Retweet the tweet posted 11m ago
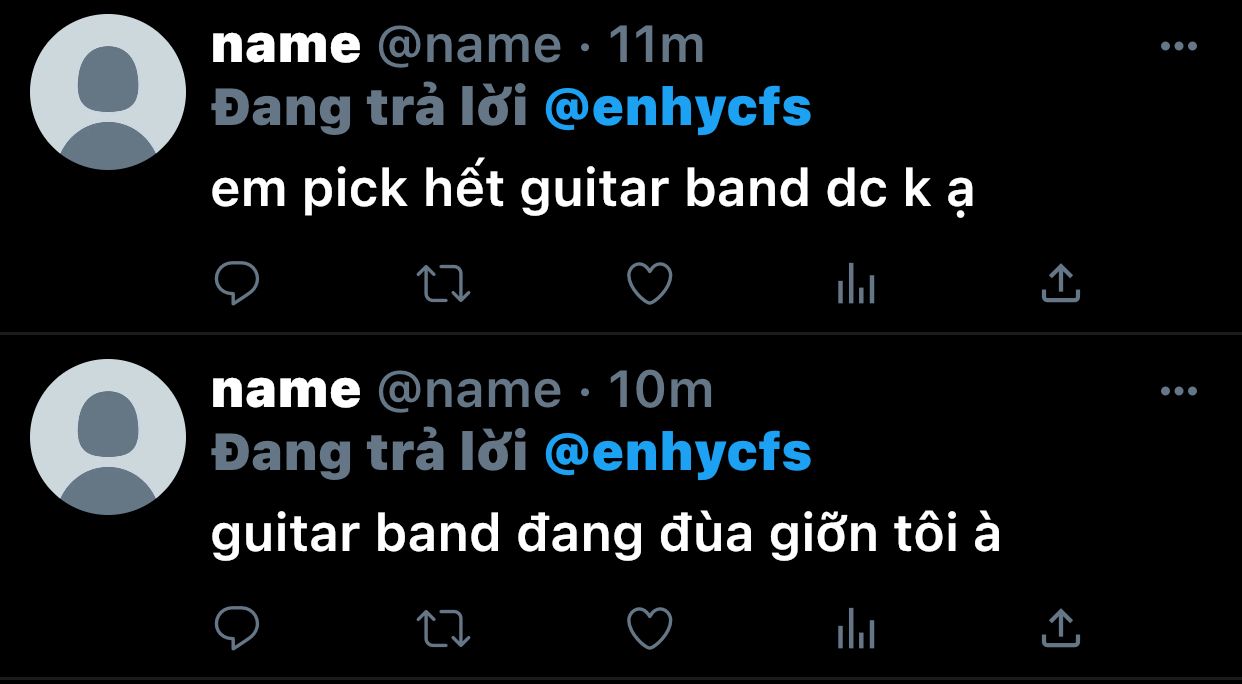Screen dimensions: 1242x684 coord(443,285)
